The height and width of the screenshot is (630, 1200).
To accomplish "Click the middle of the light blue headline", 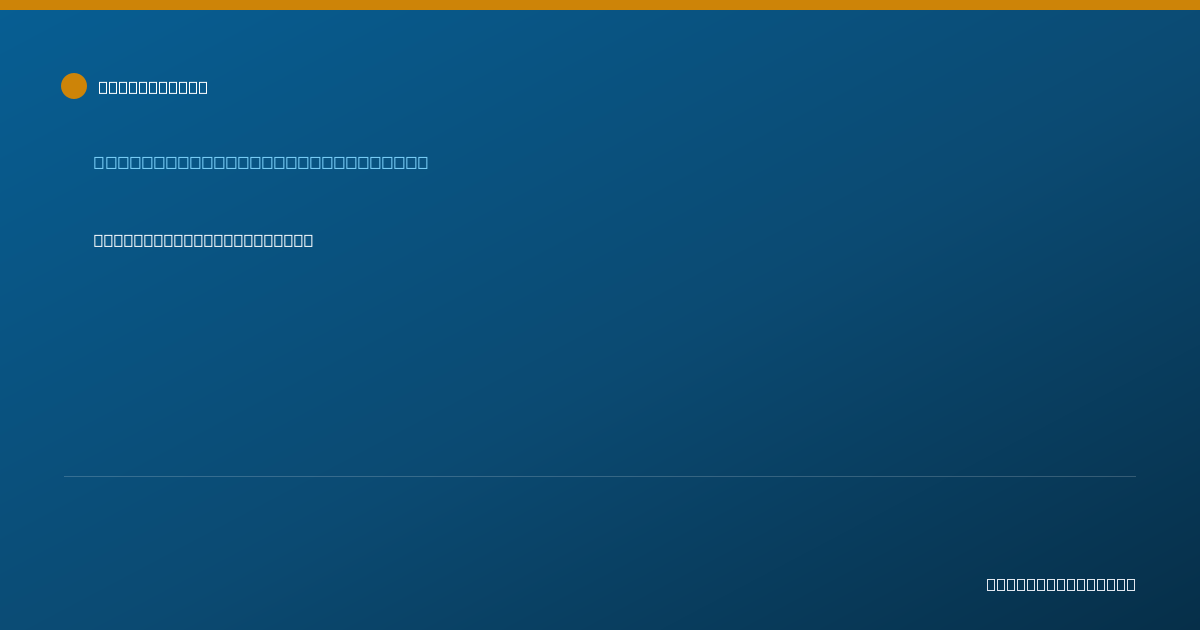I will point(261,162).
